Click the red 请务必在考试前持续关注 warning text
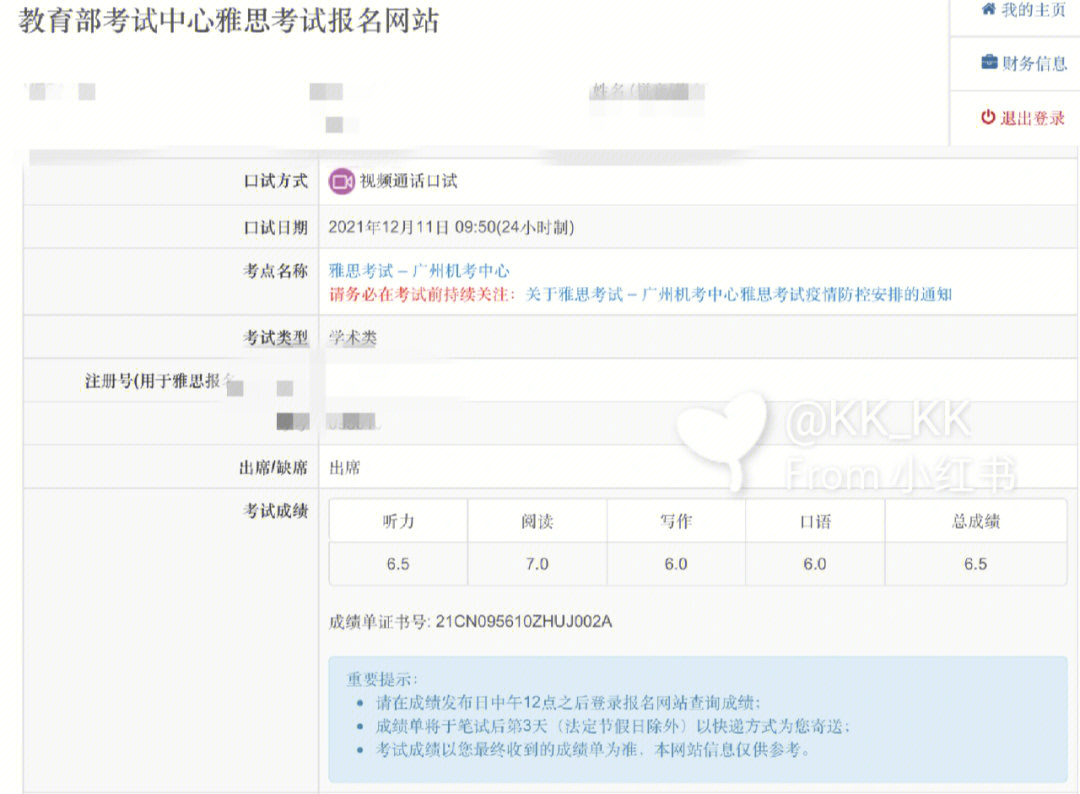Viewport: 1080px width, 794px height. pos(422,295)
